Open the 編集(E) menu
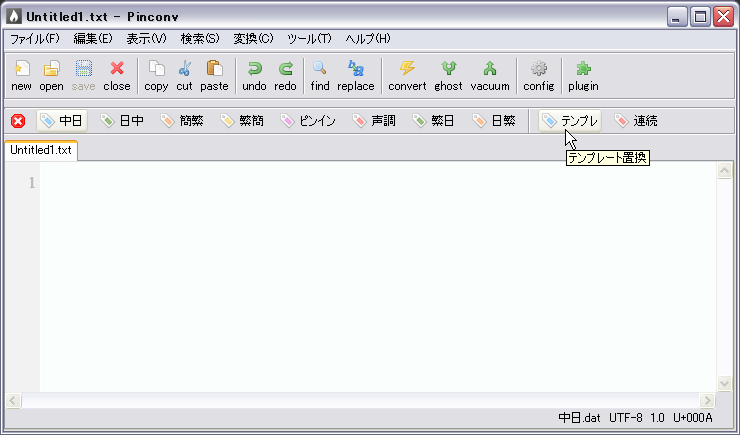This screenshot has height=435, width=740. coord(93,39)
